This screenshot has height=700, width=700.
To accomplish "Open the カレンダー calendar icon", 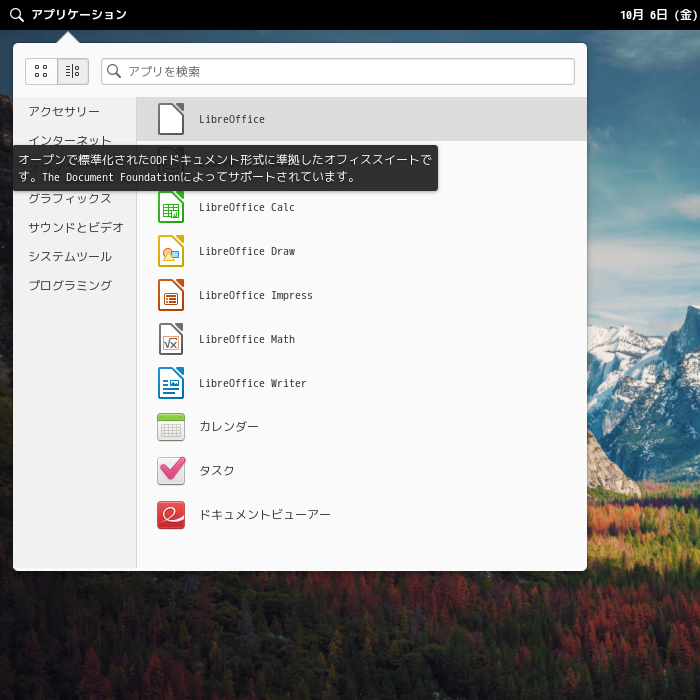I will 171,427.
